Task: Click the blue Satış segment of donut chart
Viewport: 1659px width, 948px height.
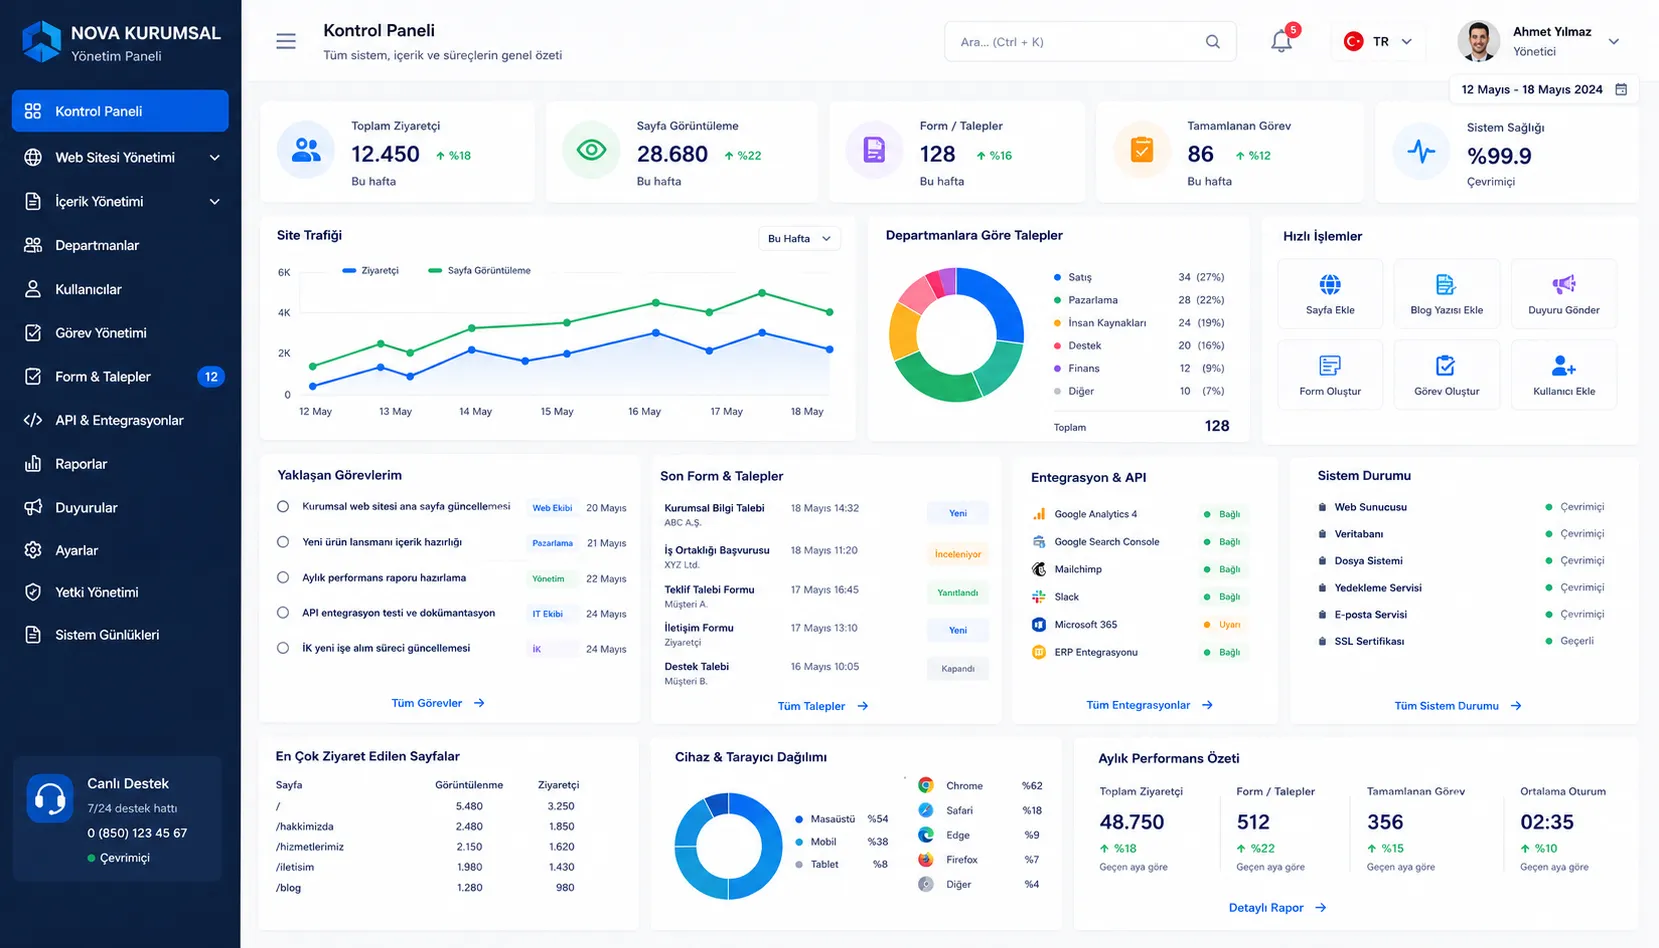Action: pos(997,301)
